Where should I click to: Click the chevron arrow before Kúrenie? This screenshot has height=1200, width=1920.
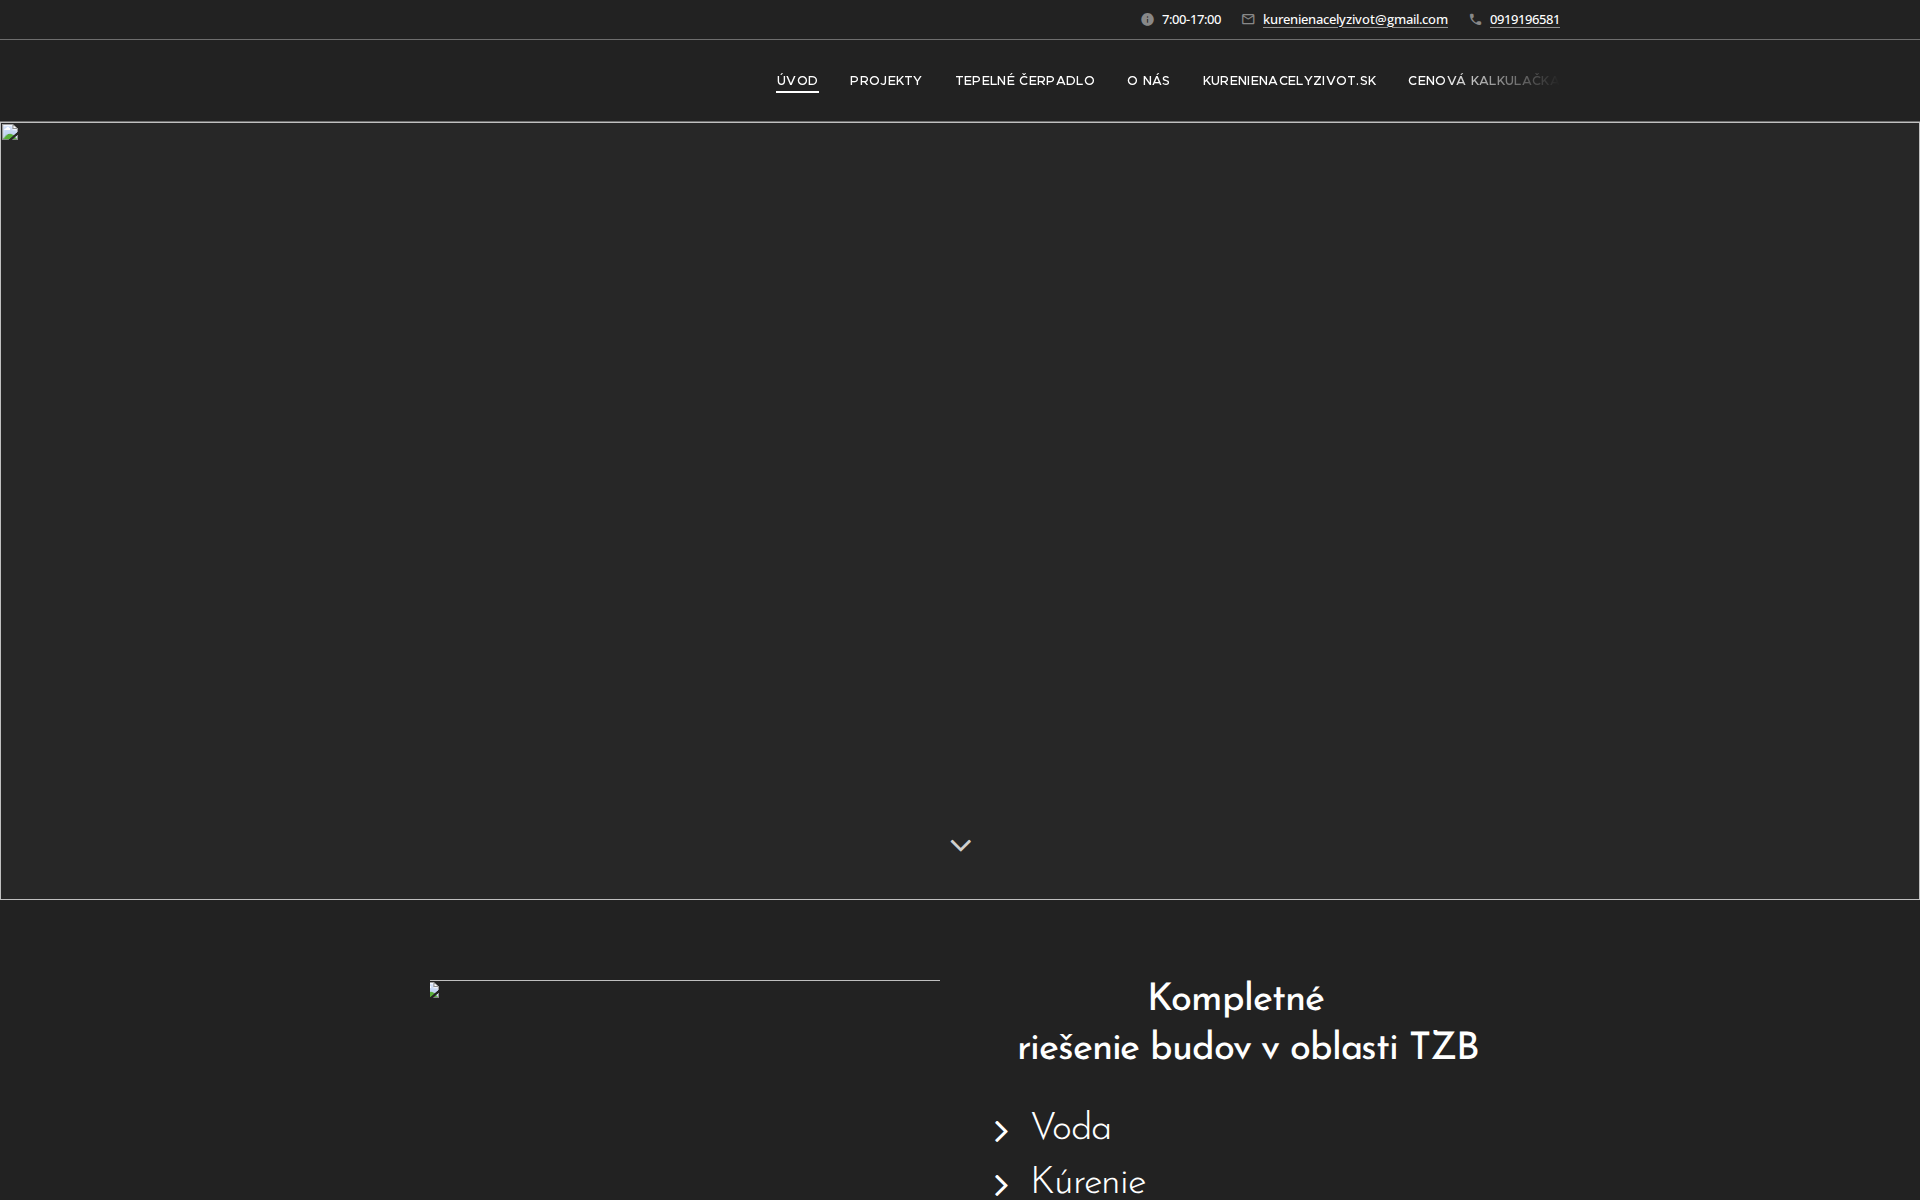pos(1000,1184)
